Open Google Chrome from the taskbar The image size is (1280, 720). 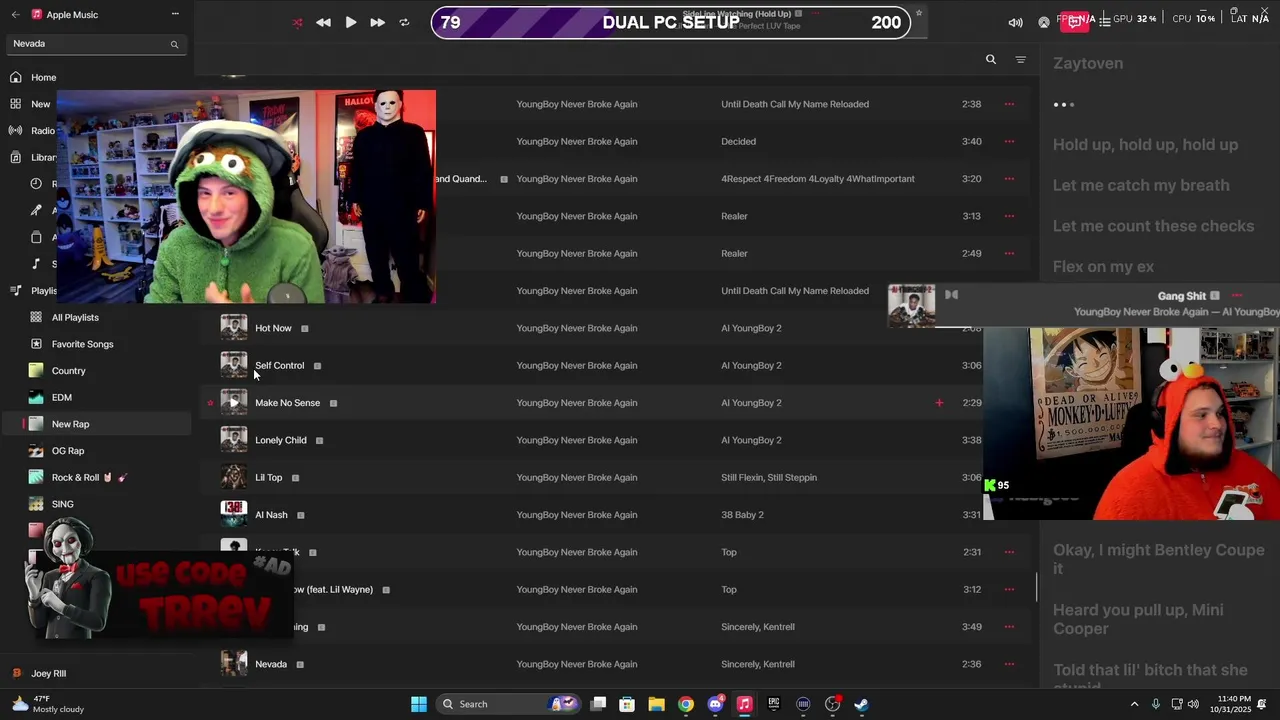coord(686,704)
